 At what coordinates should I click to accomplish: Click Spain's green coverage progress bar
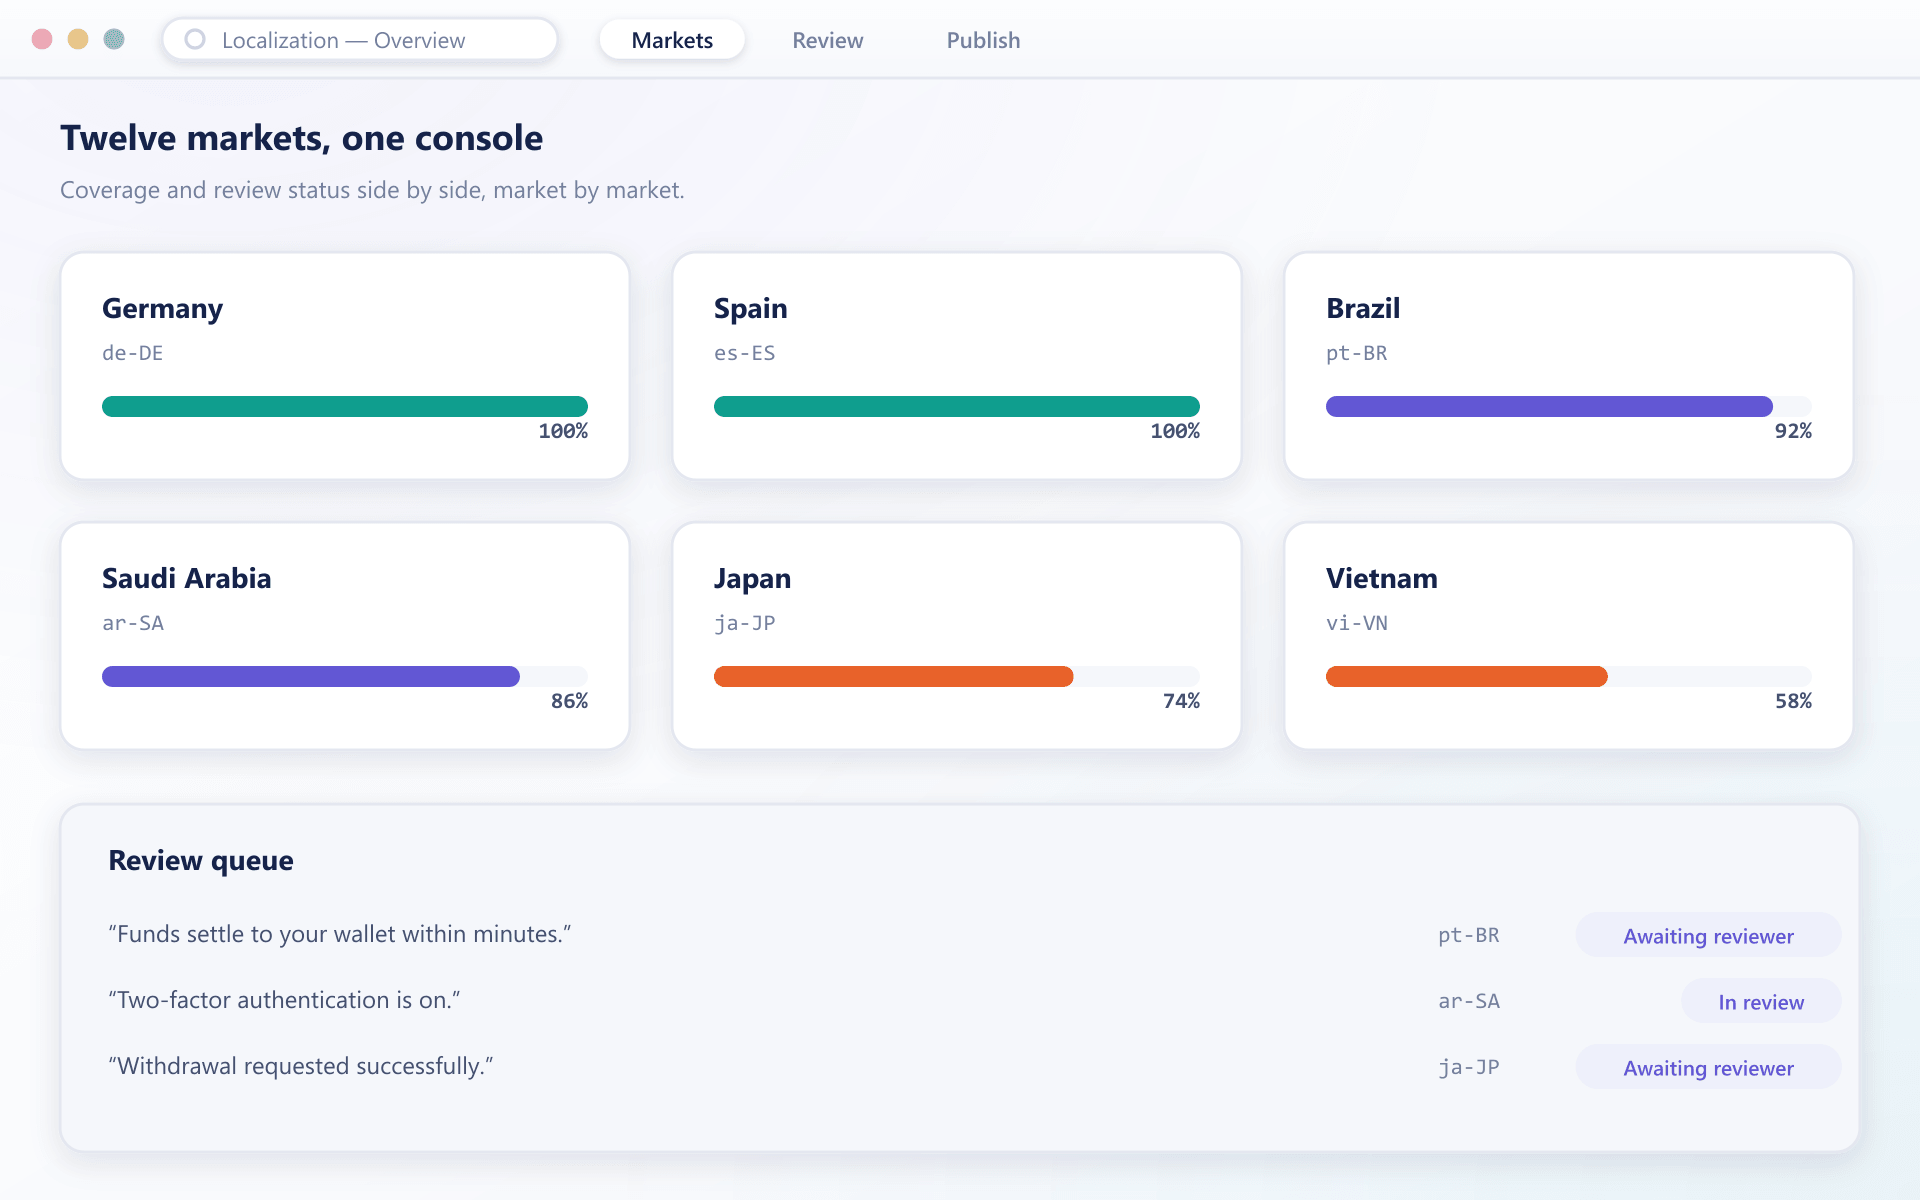pos(957,406)
